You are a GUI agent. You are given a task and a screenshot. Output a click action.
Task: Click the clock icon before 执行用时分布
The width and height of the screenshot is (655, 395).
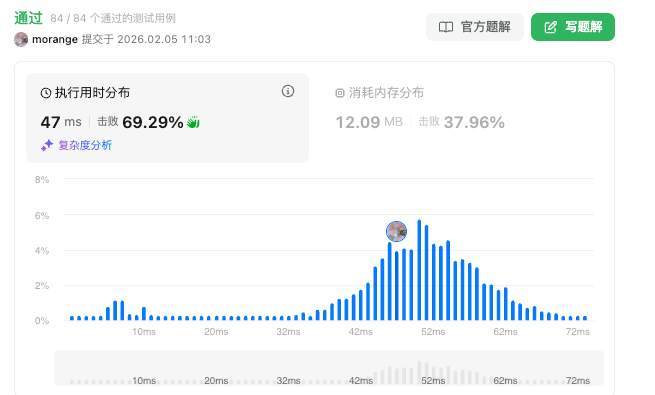click(46, 93)
